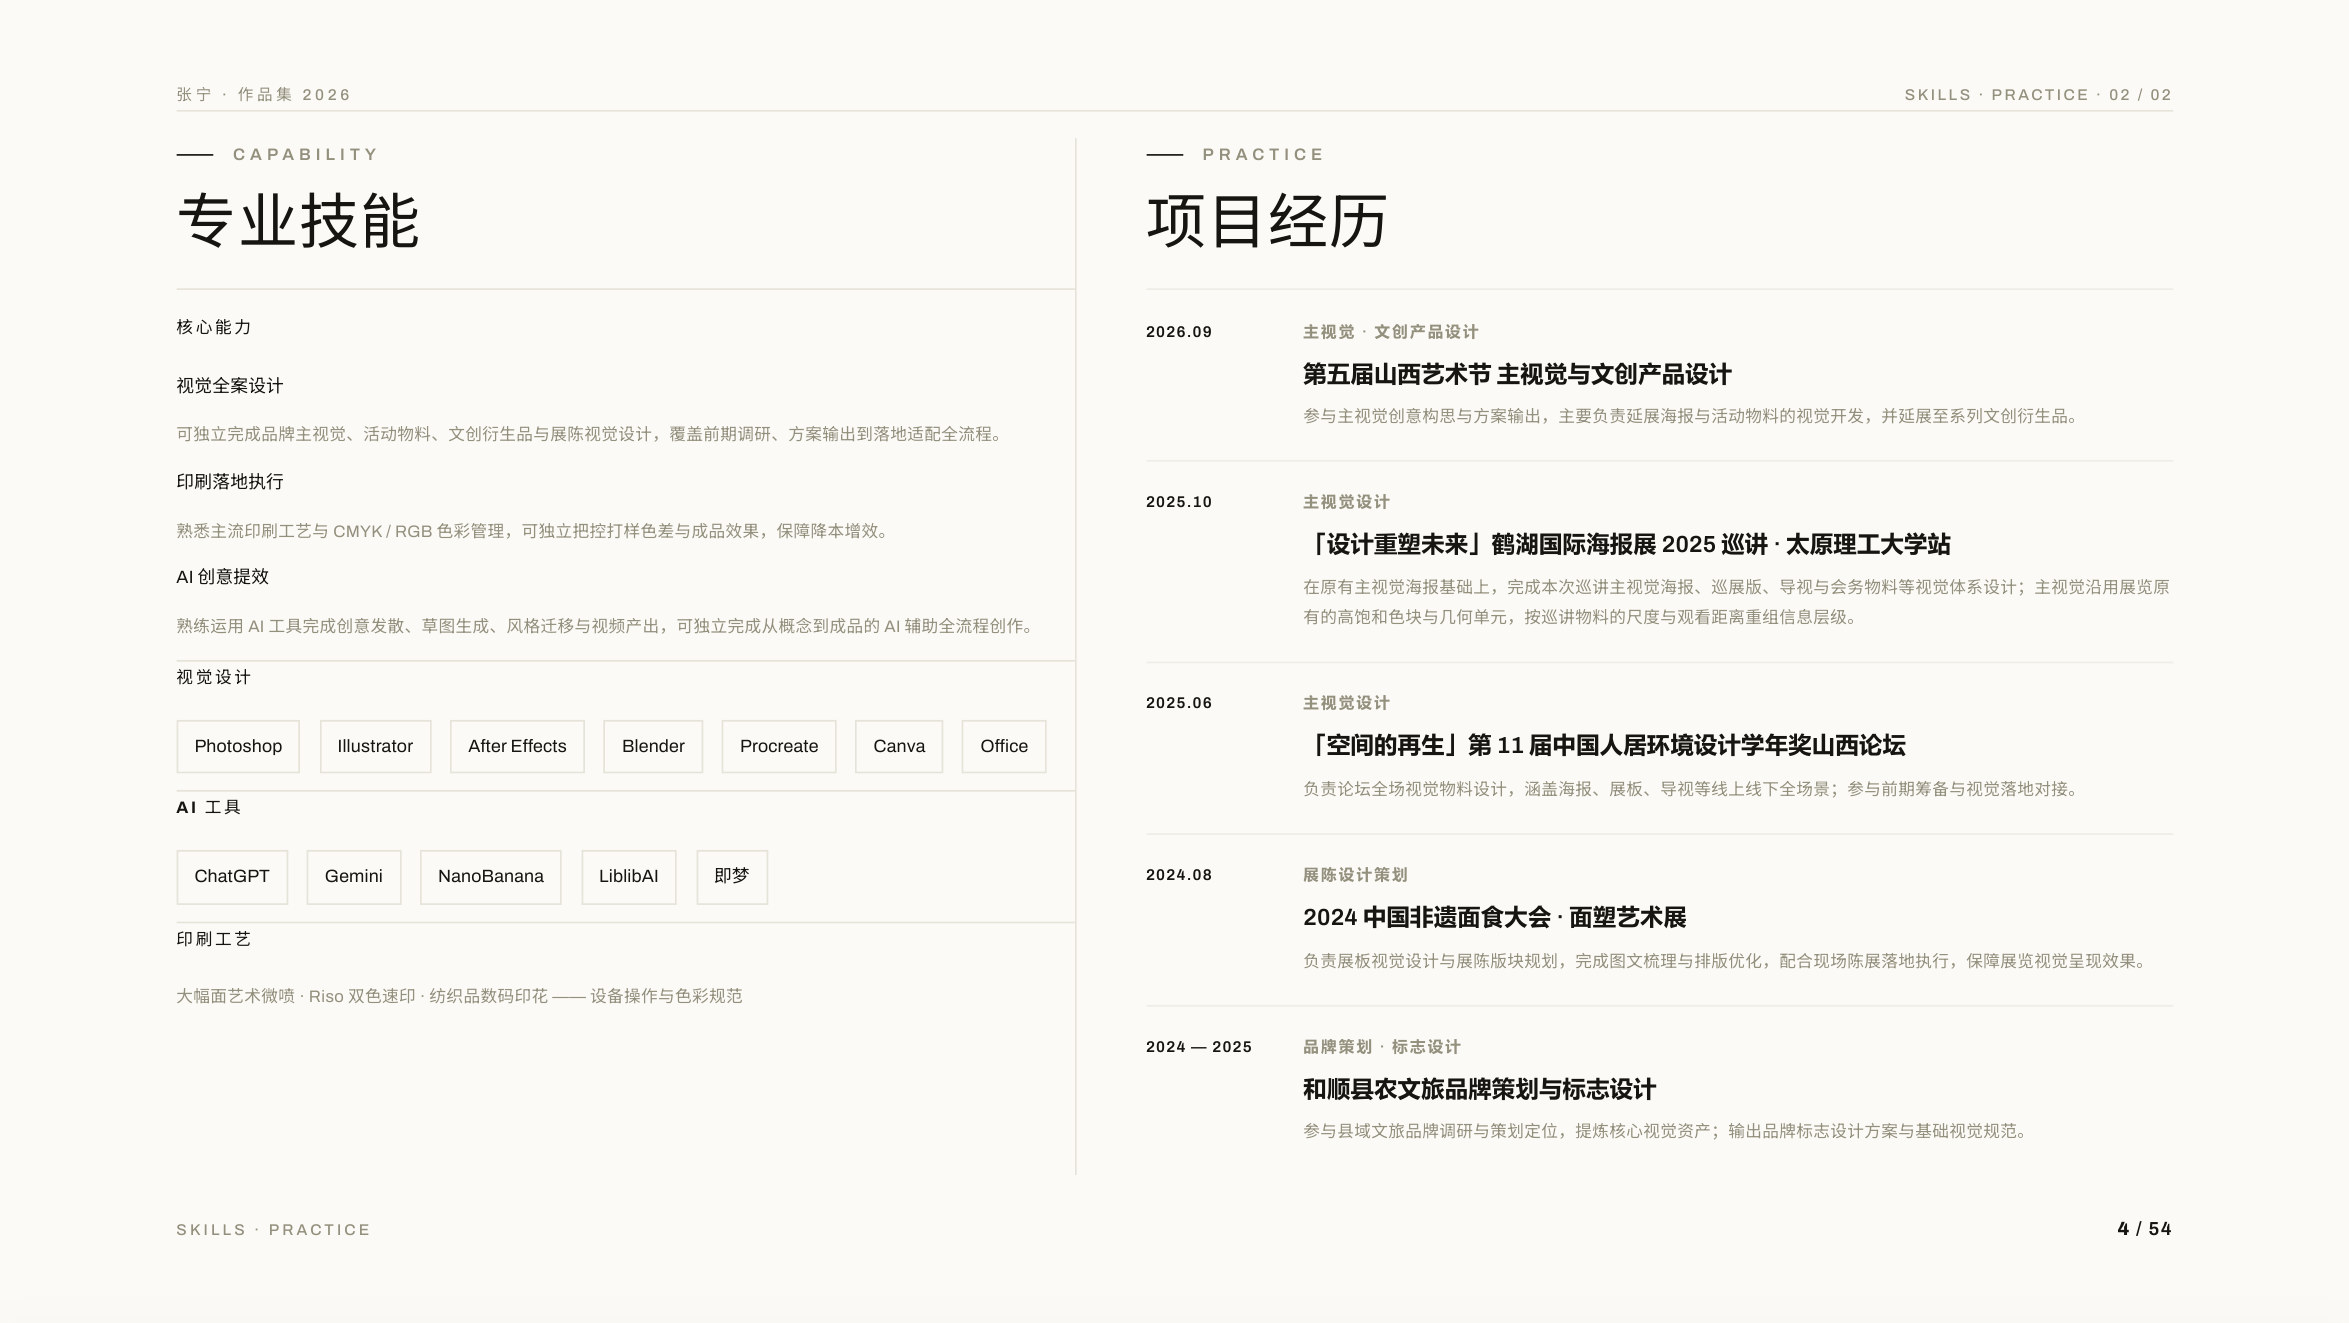Click the 核心能力 subheading
Image resolution: width=2349 pixels, height=1323 pixels.
tap(214, 327)
